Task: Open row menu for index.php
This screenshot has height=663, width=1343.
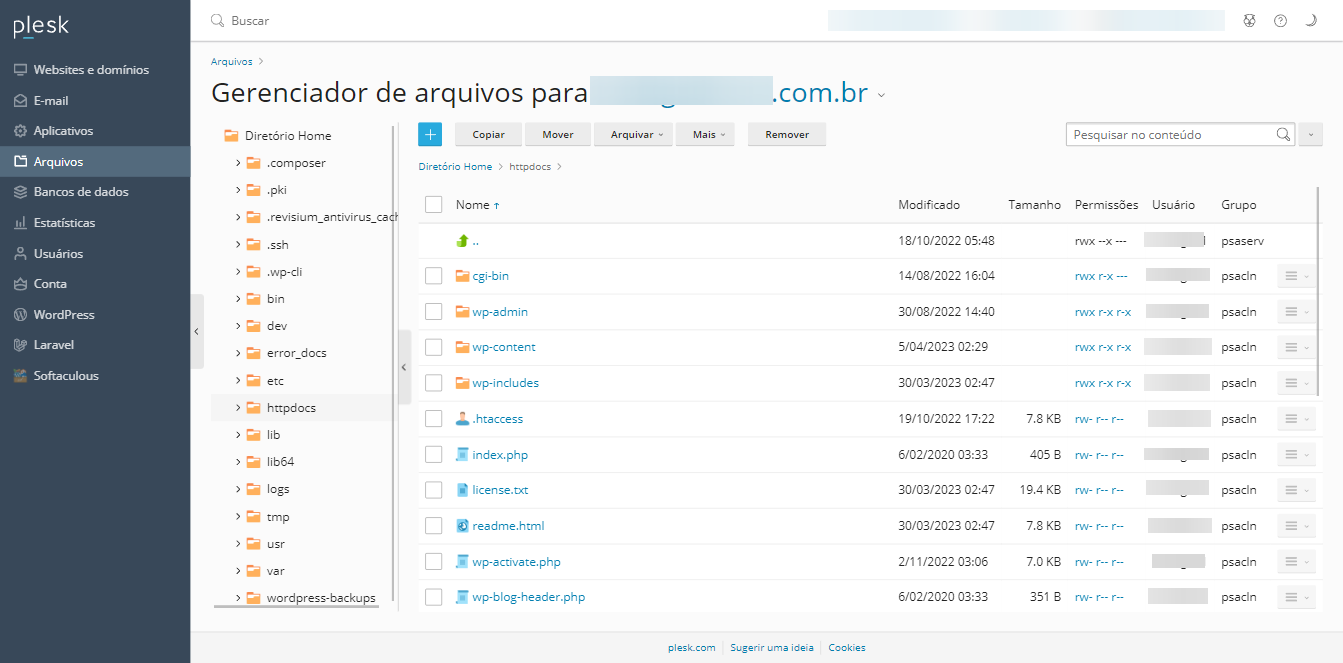Action: tap(1297, 455)
